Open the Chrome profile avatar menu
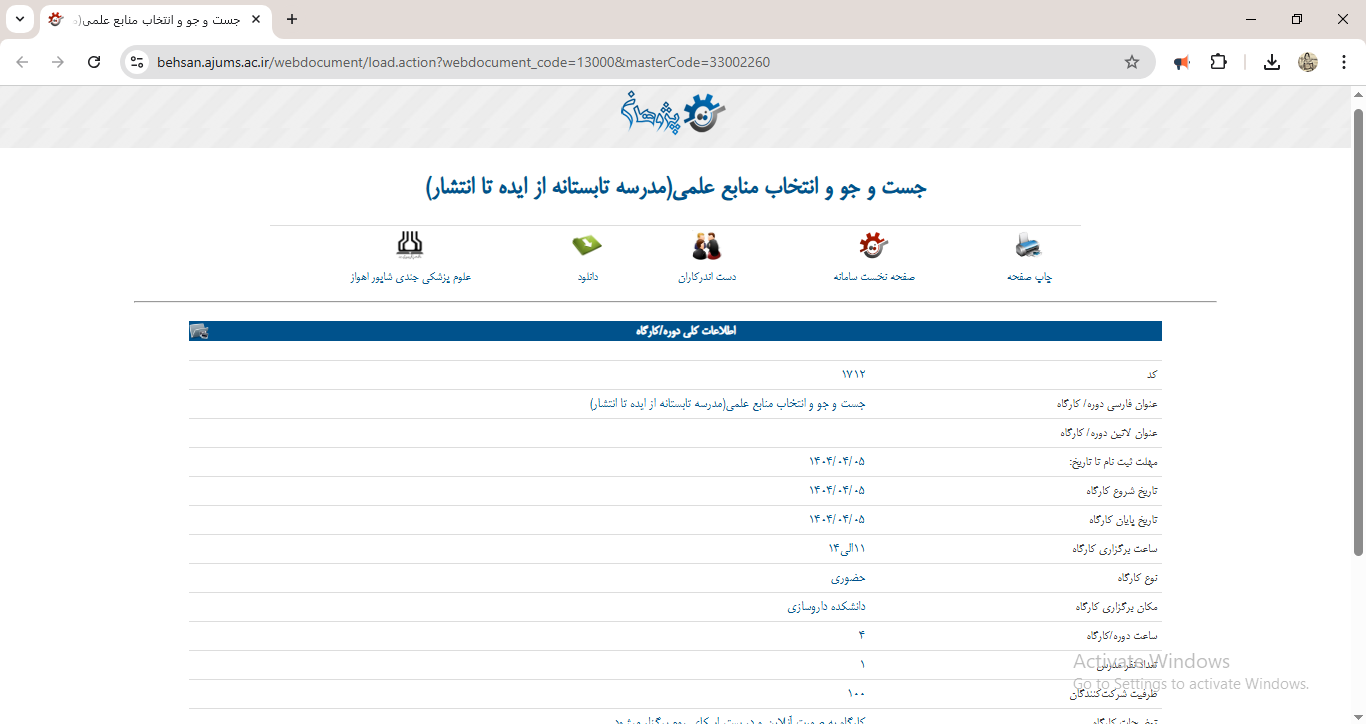Image resolution: width=1366 pixels, height=724 pixels. coord(1307,62)
